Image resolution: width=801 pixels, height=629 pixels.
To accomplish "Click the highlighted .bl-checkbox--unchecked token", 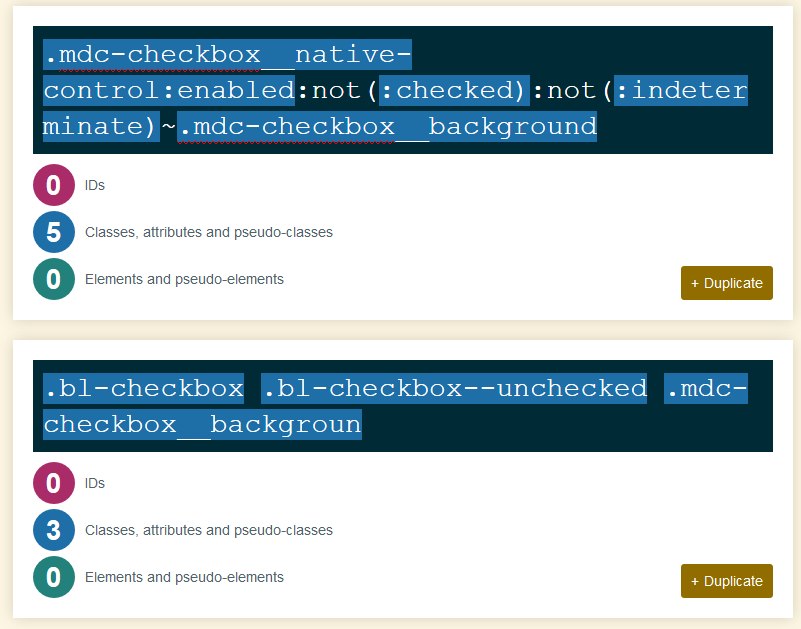I will coord(454,388).
